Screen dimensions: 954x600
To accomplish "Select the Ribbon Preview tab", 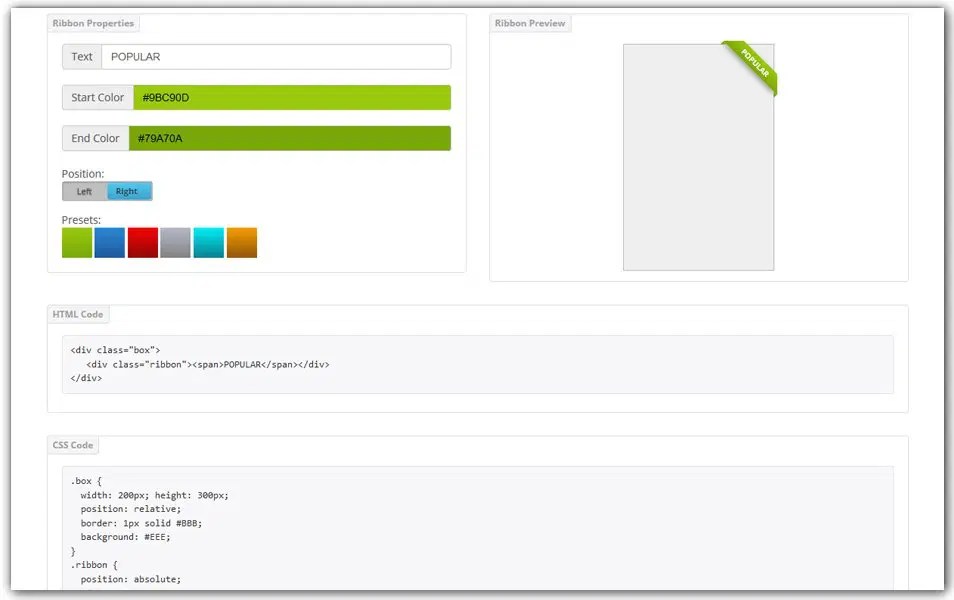I will coord(530,23).
